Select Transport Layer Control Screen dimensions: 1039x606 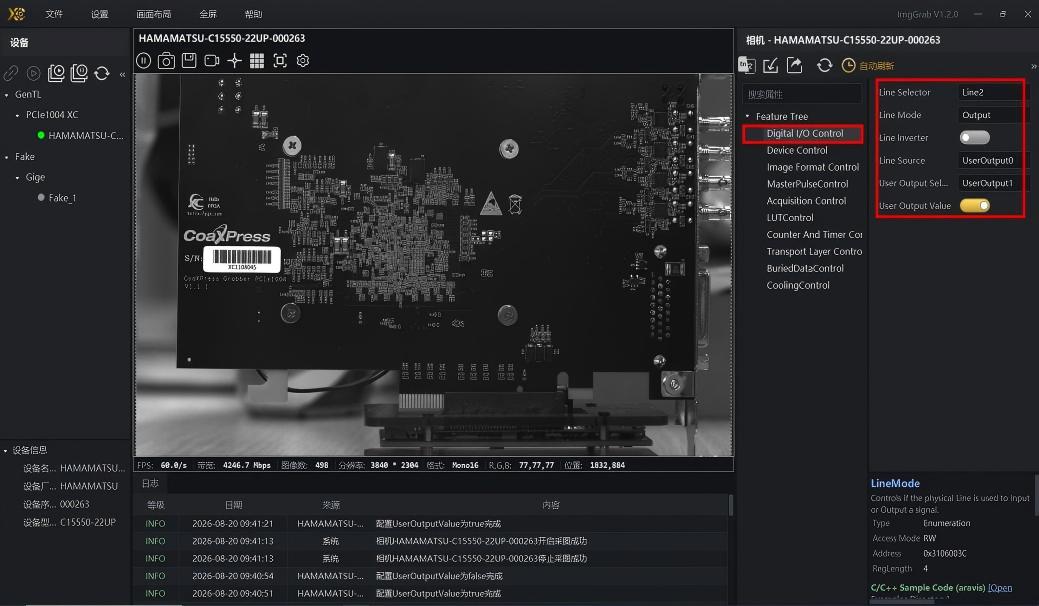coord(814,252)
